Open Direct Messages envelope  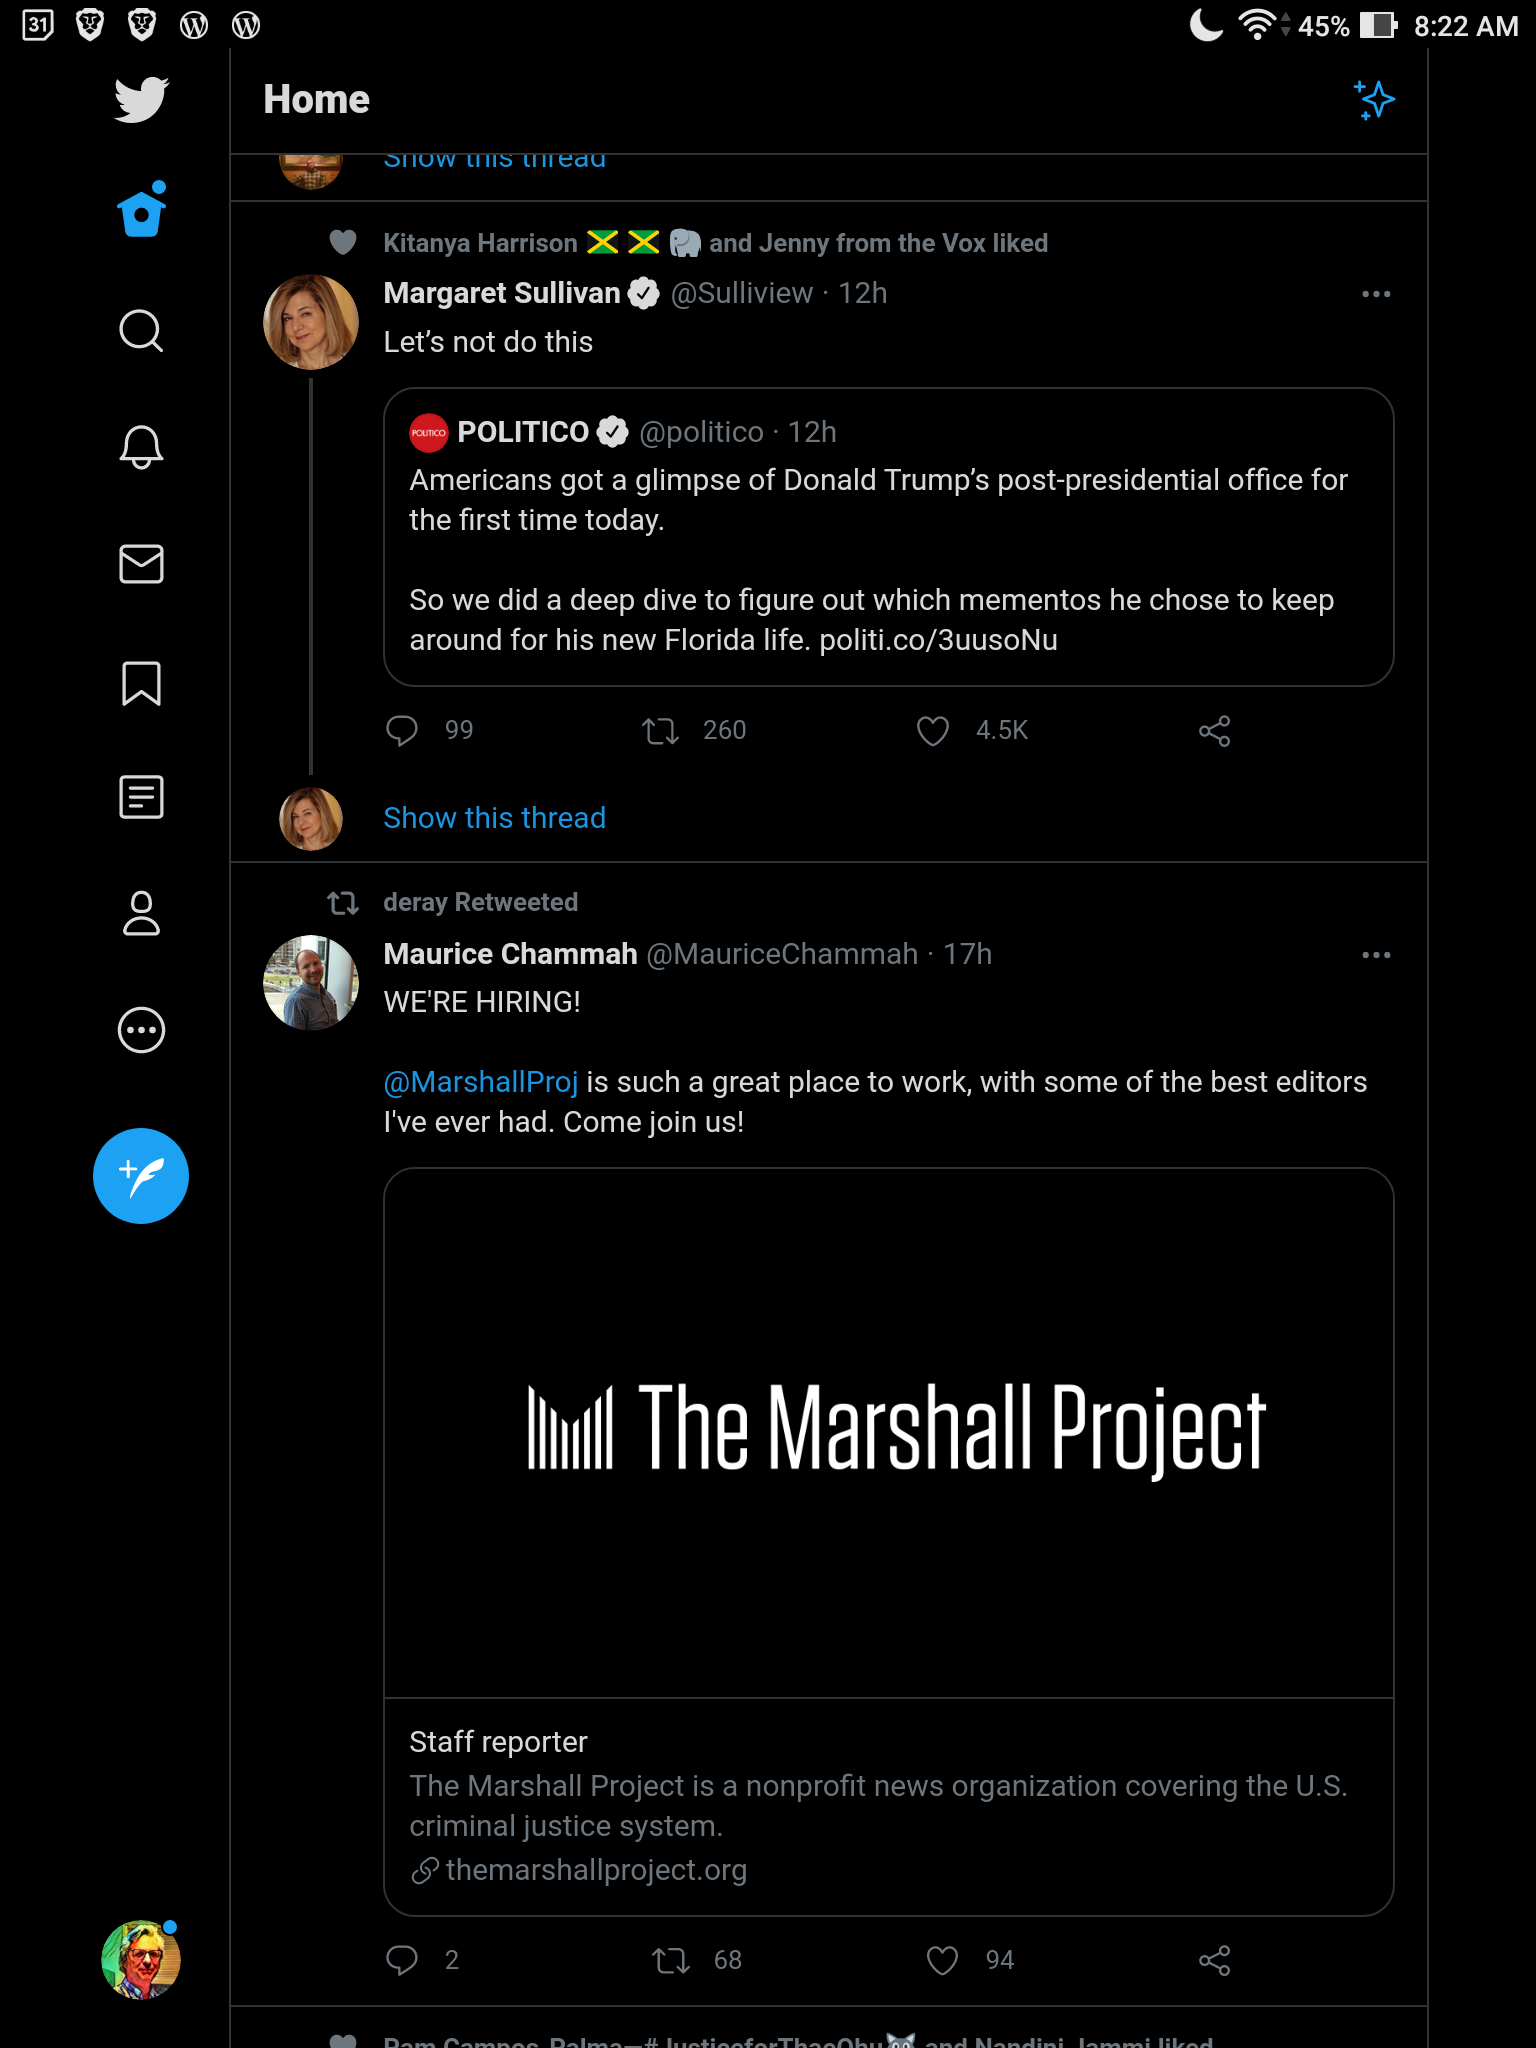[x=141, y=564]
